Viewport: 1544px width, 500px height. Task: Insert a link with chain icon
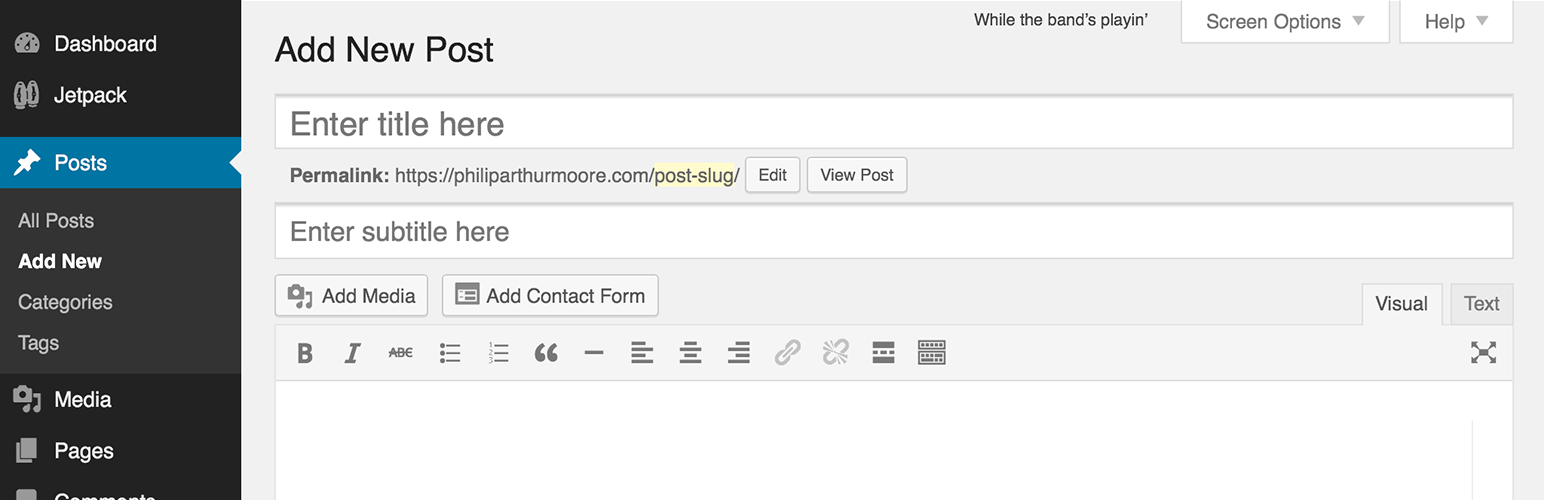point(787,353)
